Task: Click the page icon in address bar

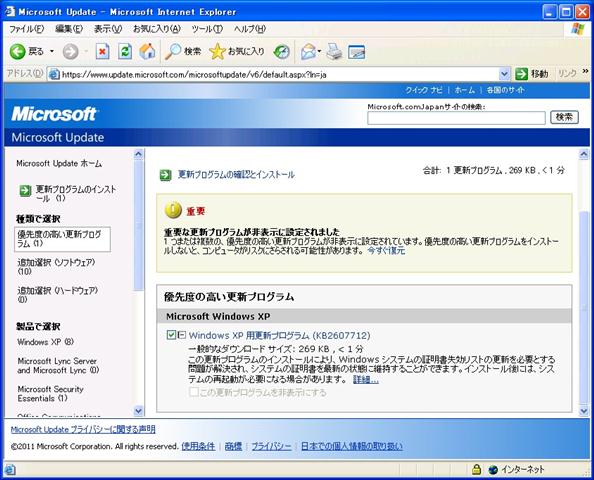Action: pyautogui.click(x=55, y=74)
